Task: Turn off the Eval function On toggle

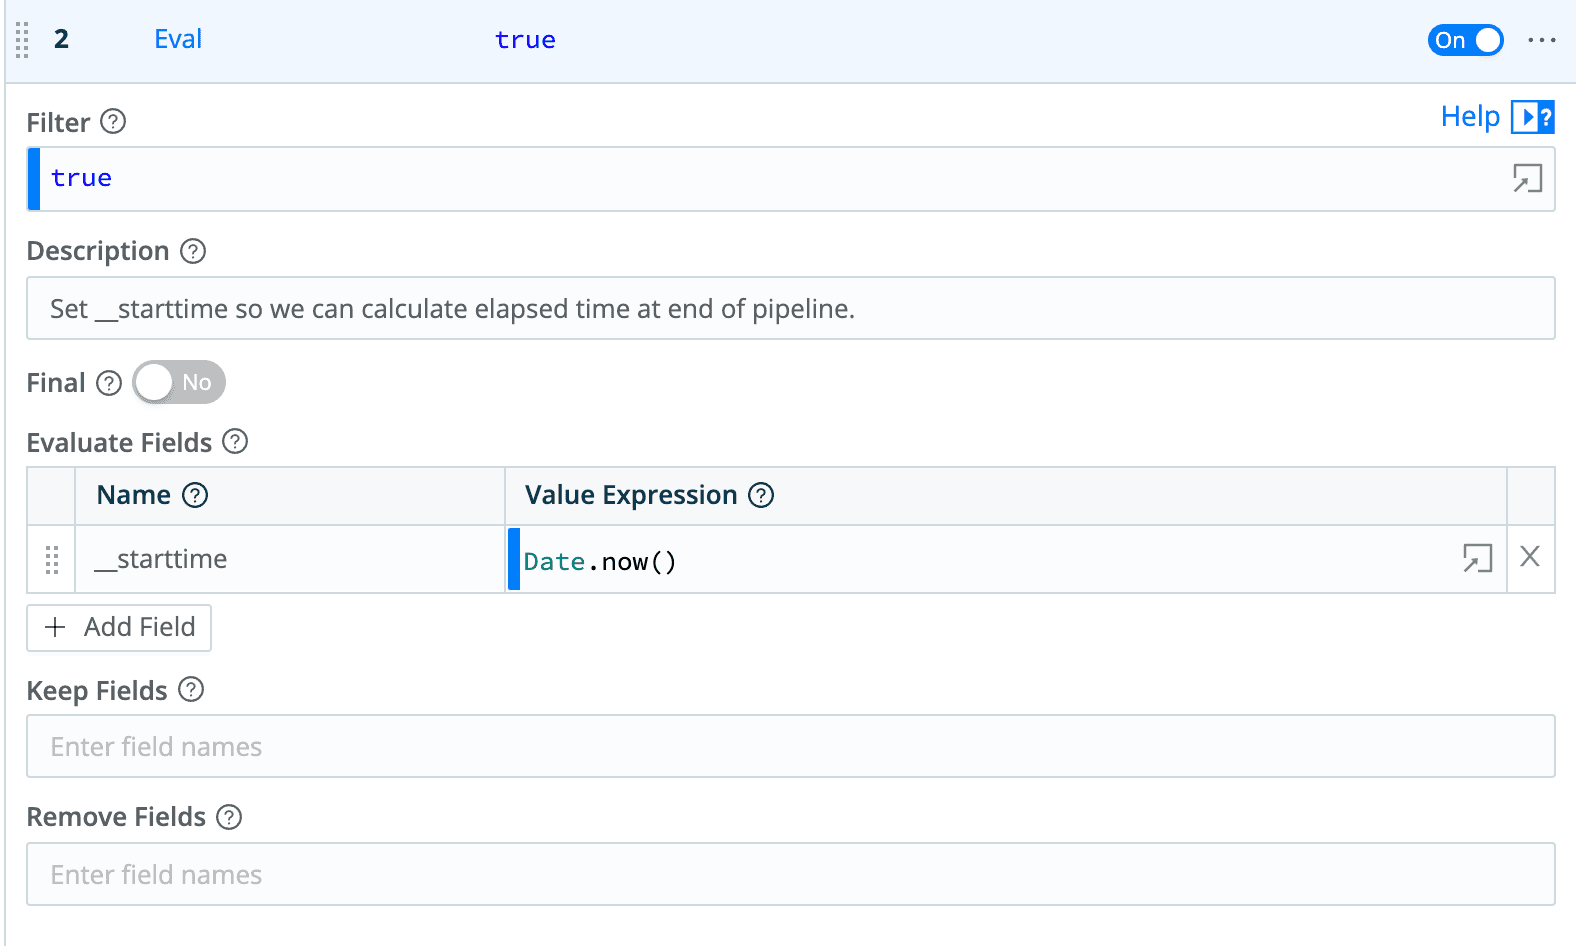Action: [1465, 40]
